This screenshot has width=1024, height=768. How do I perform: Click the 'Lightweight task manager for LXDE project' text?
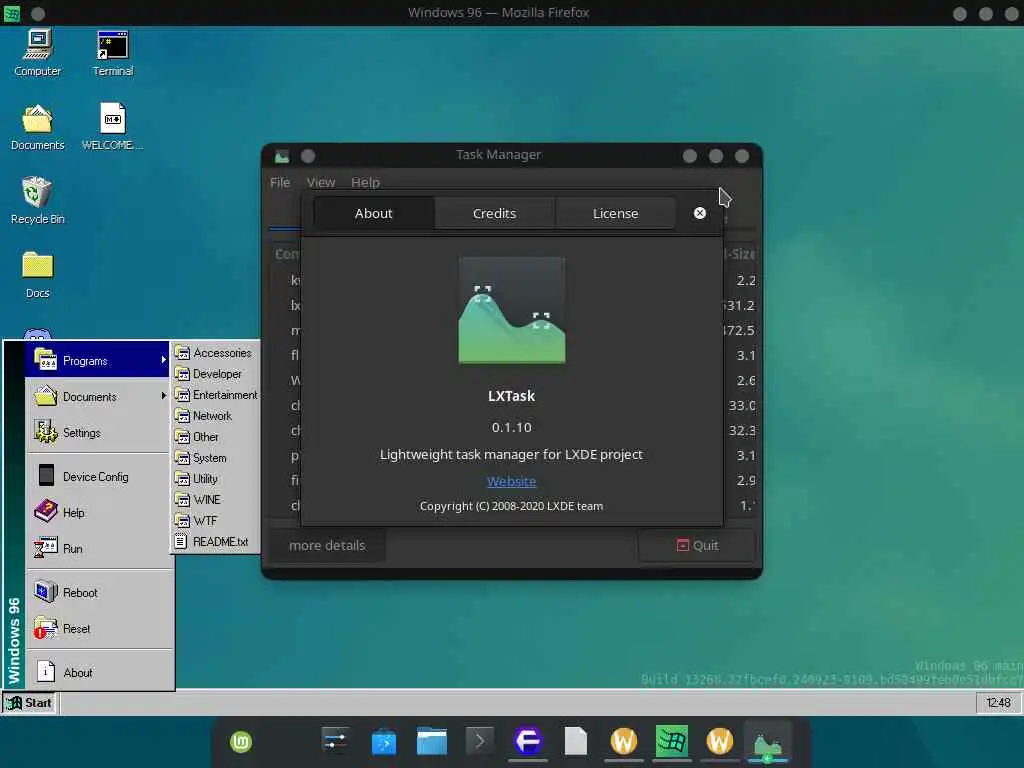coord(511,455)
